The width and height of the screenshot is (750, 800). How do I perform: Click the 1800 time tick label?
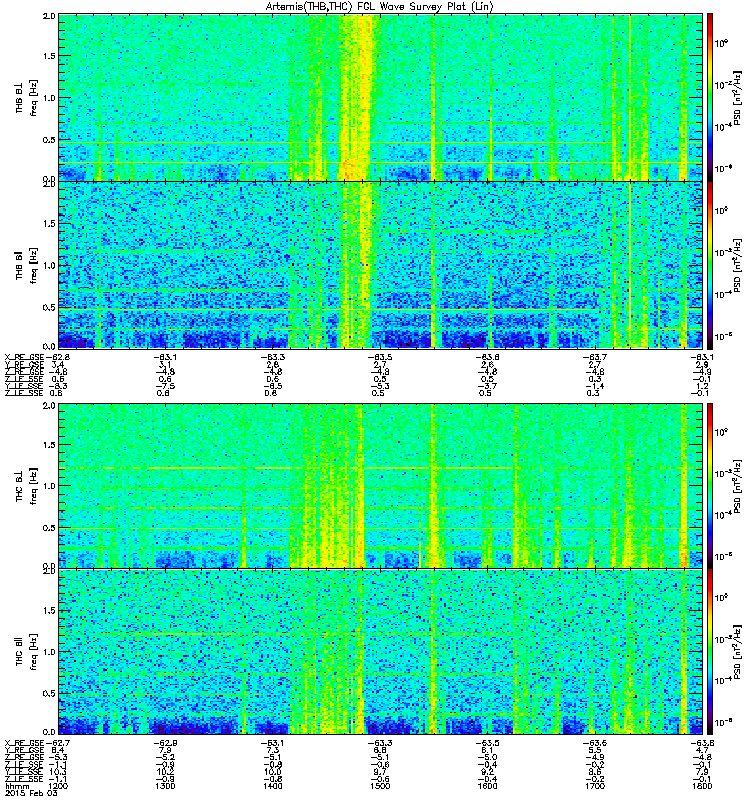coord(703,786)
